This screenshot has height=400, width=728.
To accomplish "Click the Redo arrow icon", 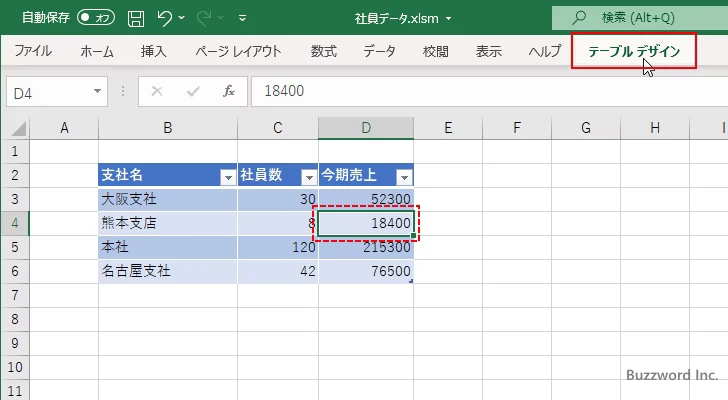I will click(204, 18).
